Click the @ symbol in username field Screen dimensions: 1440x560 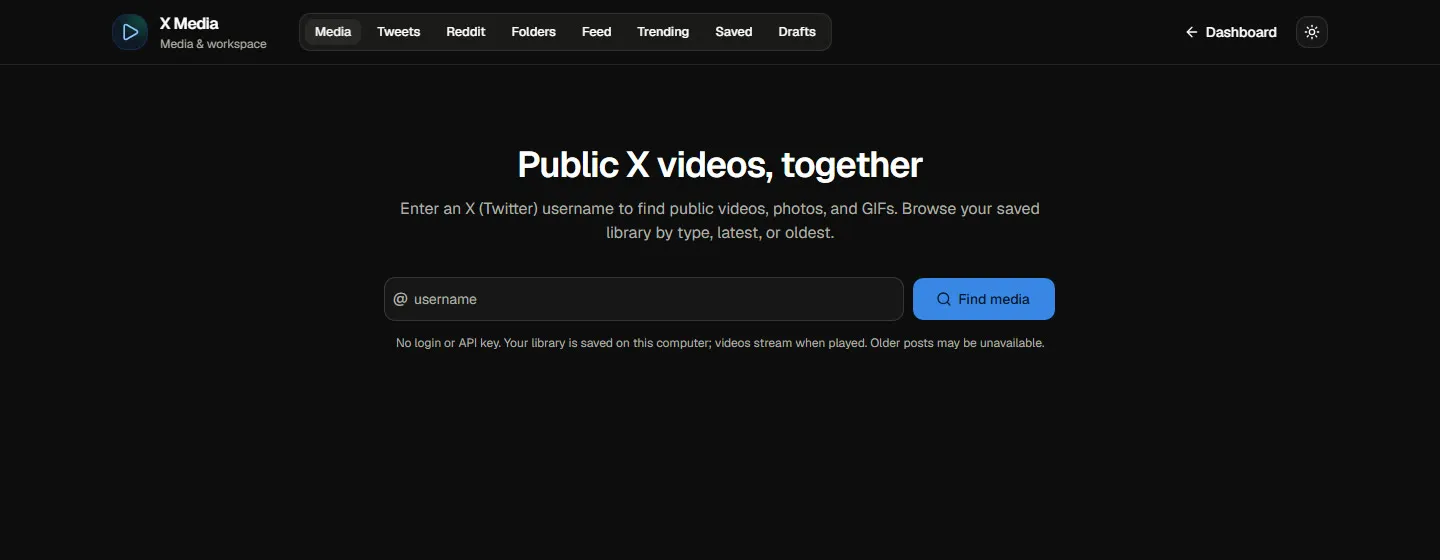pos(400,299)
